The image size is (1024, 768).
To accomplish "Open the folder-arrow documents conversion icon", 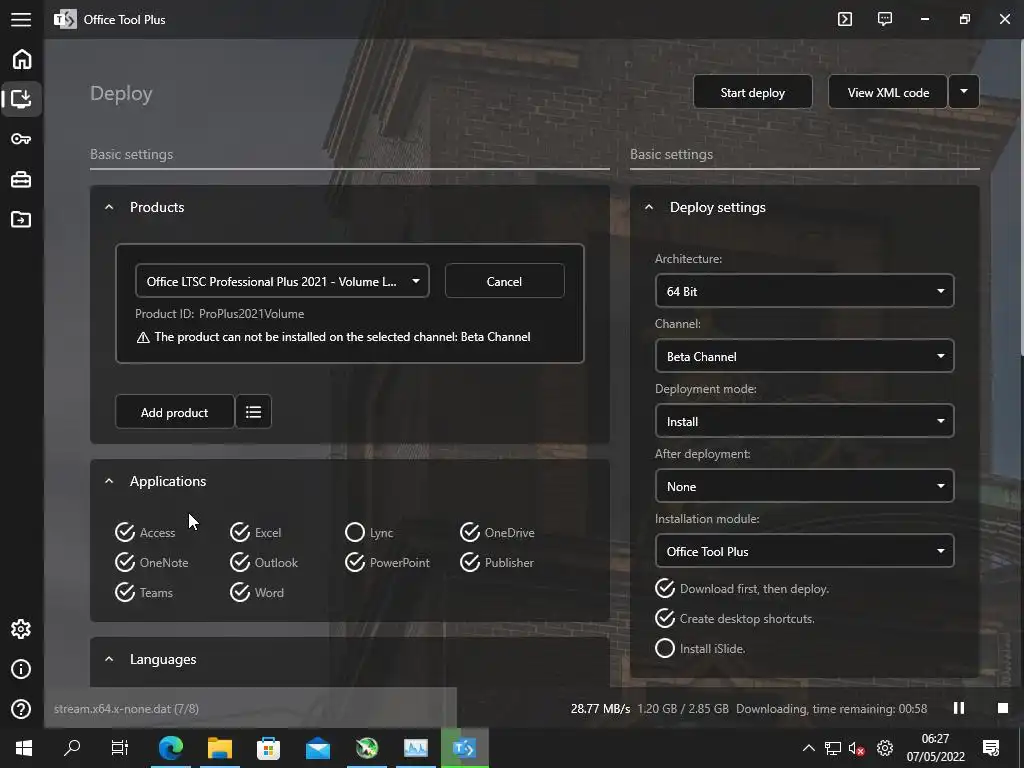I will (22, 219).
